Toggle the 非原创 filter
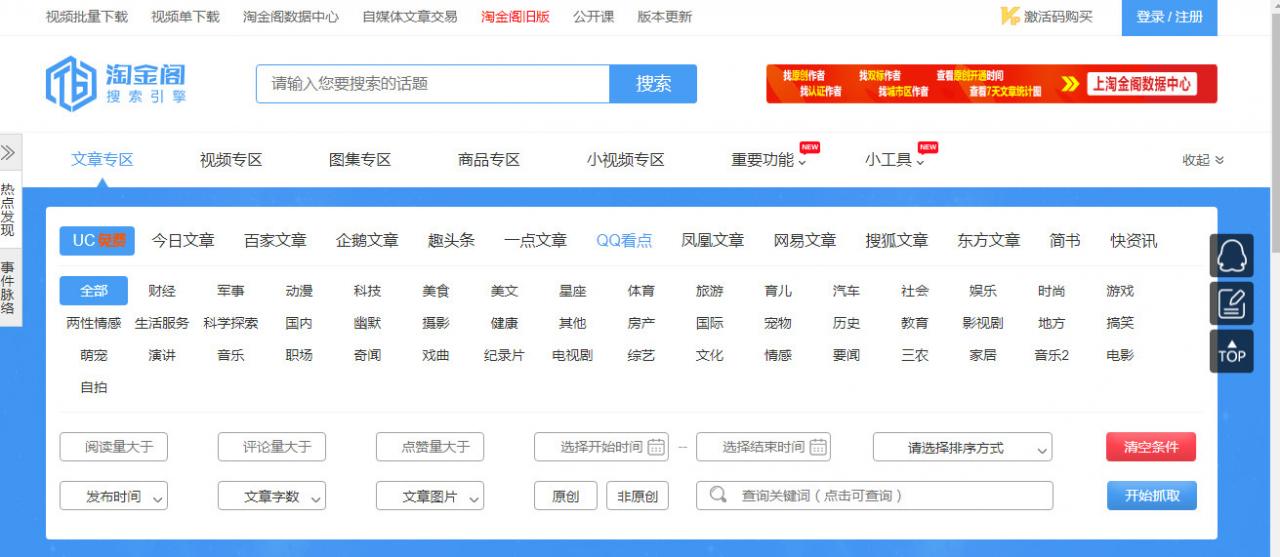This screenshot has height=557, width=1280. [x=637, y=496]
